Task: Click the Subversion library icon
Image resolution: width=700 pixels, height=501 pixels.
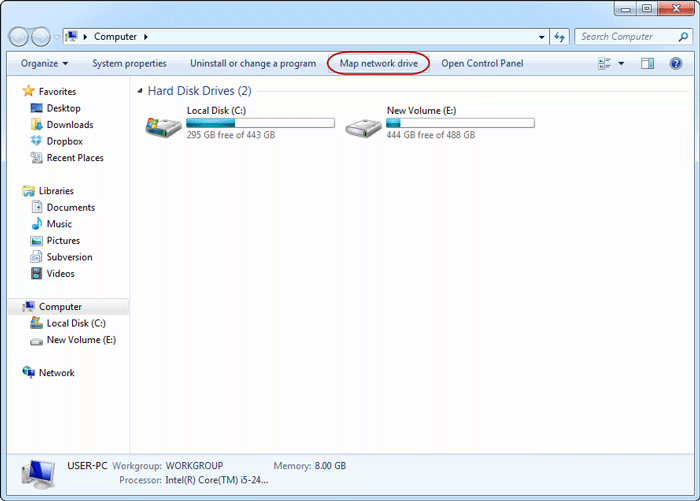Action: click(36, 257)
